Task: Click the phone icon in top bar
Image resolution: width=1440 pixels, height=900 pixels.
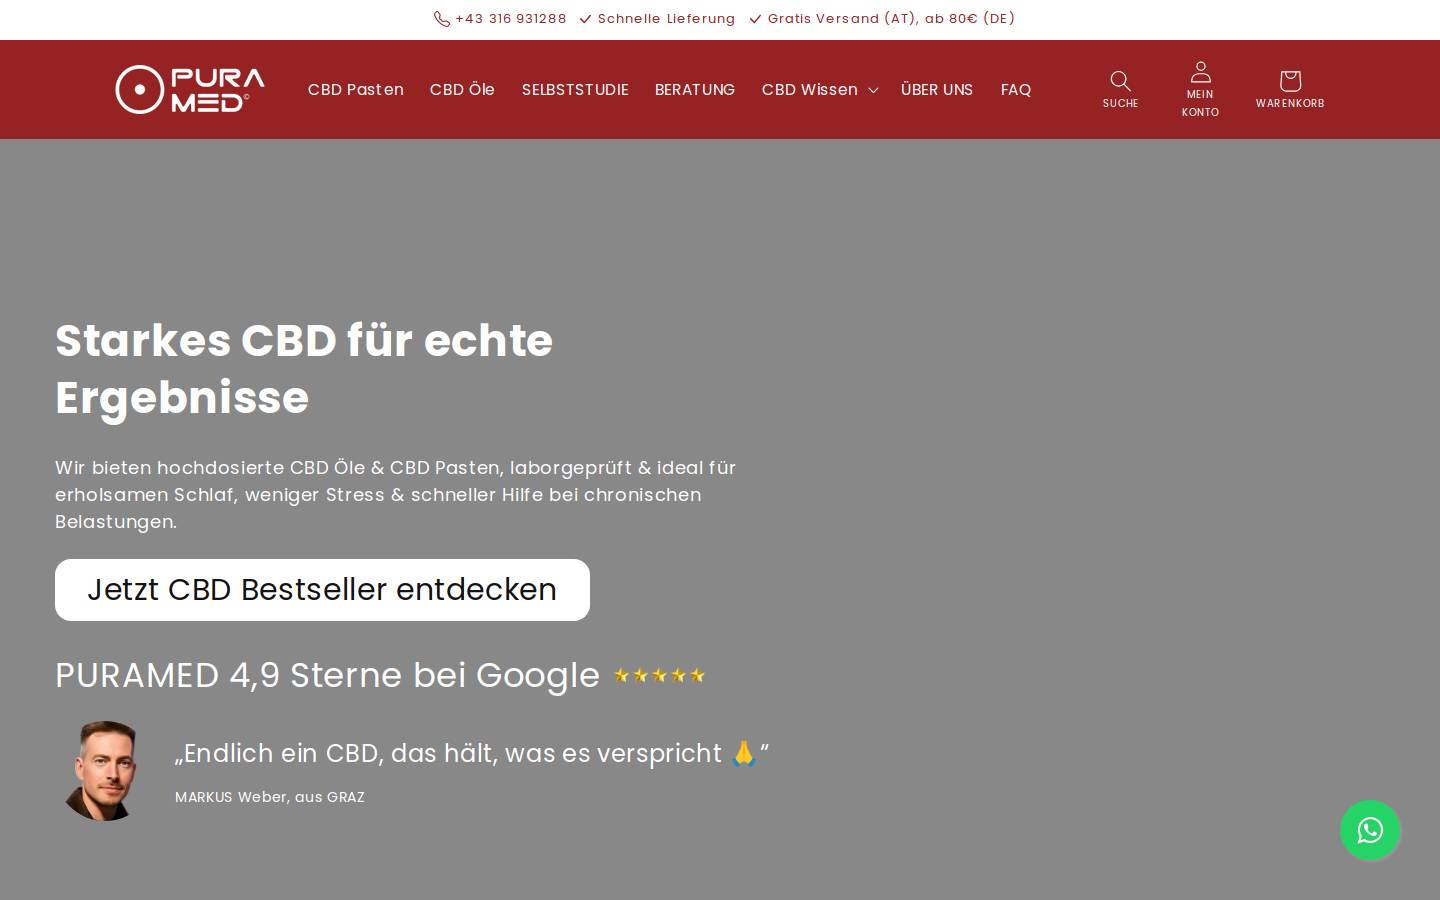Action: click(x=442, y=19)
